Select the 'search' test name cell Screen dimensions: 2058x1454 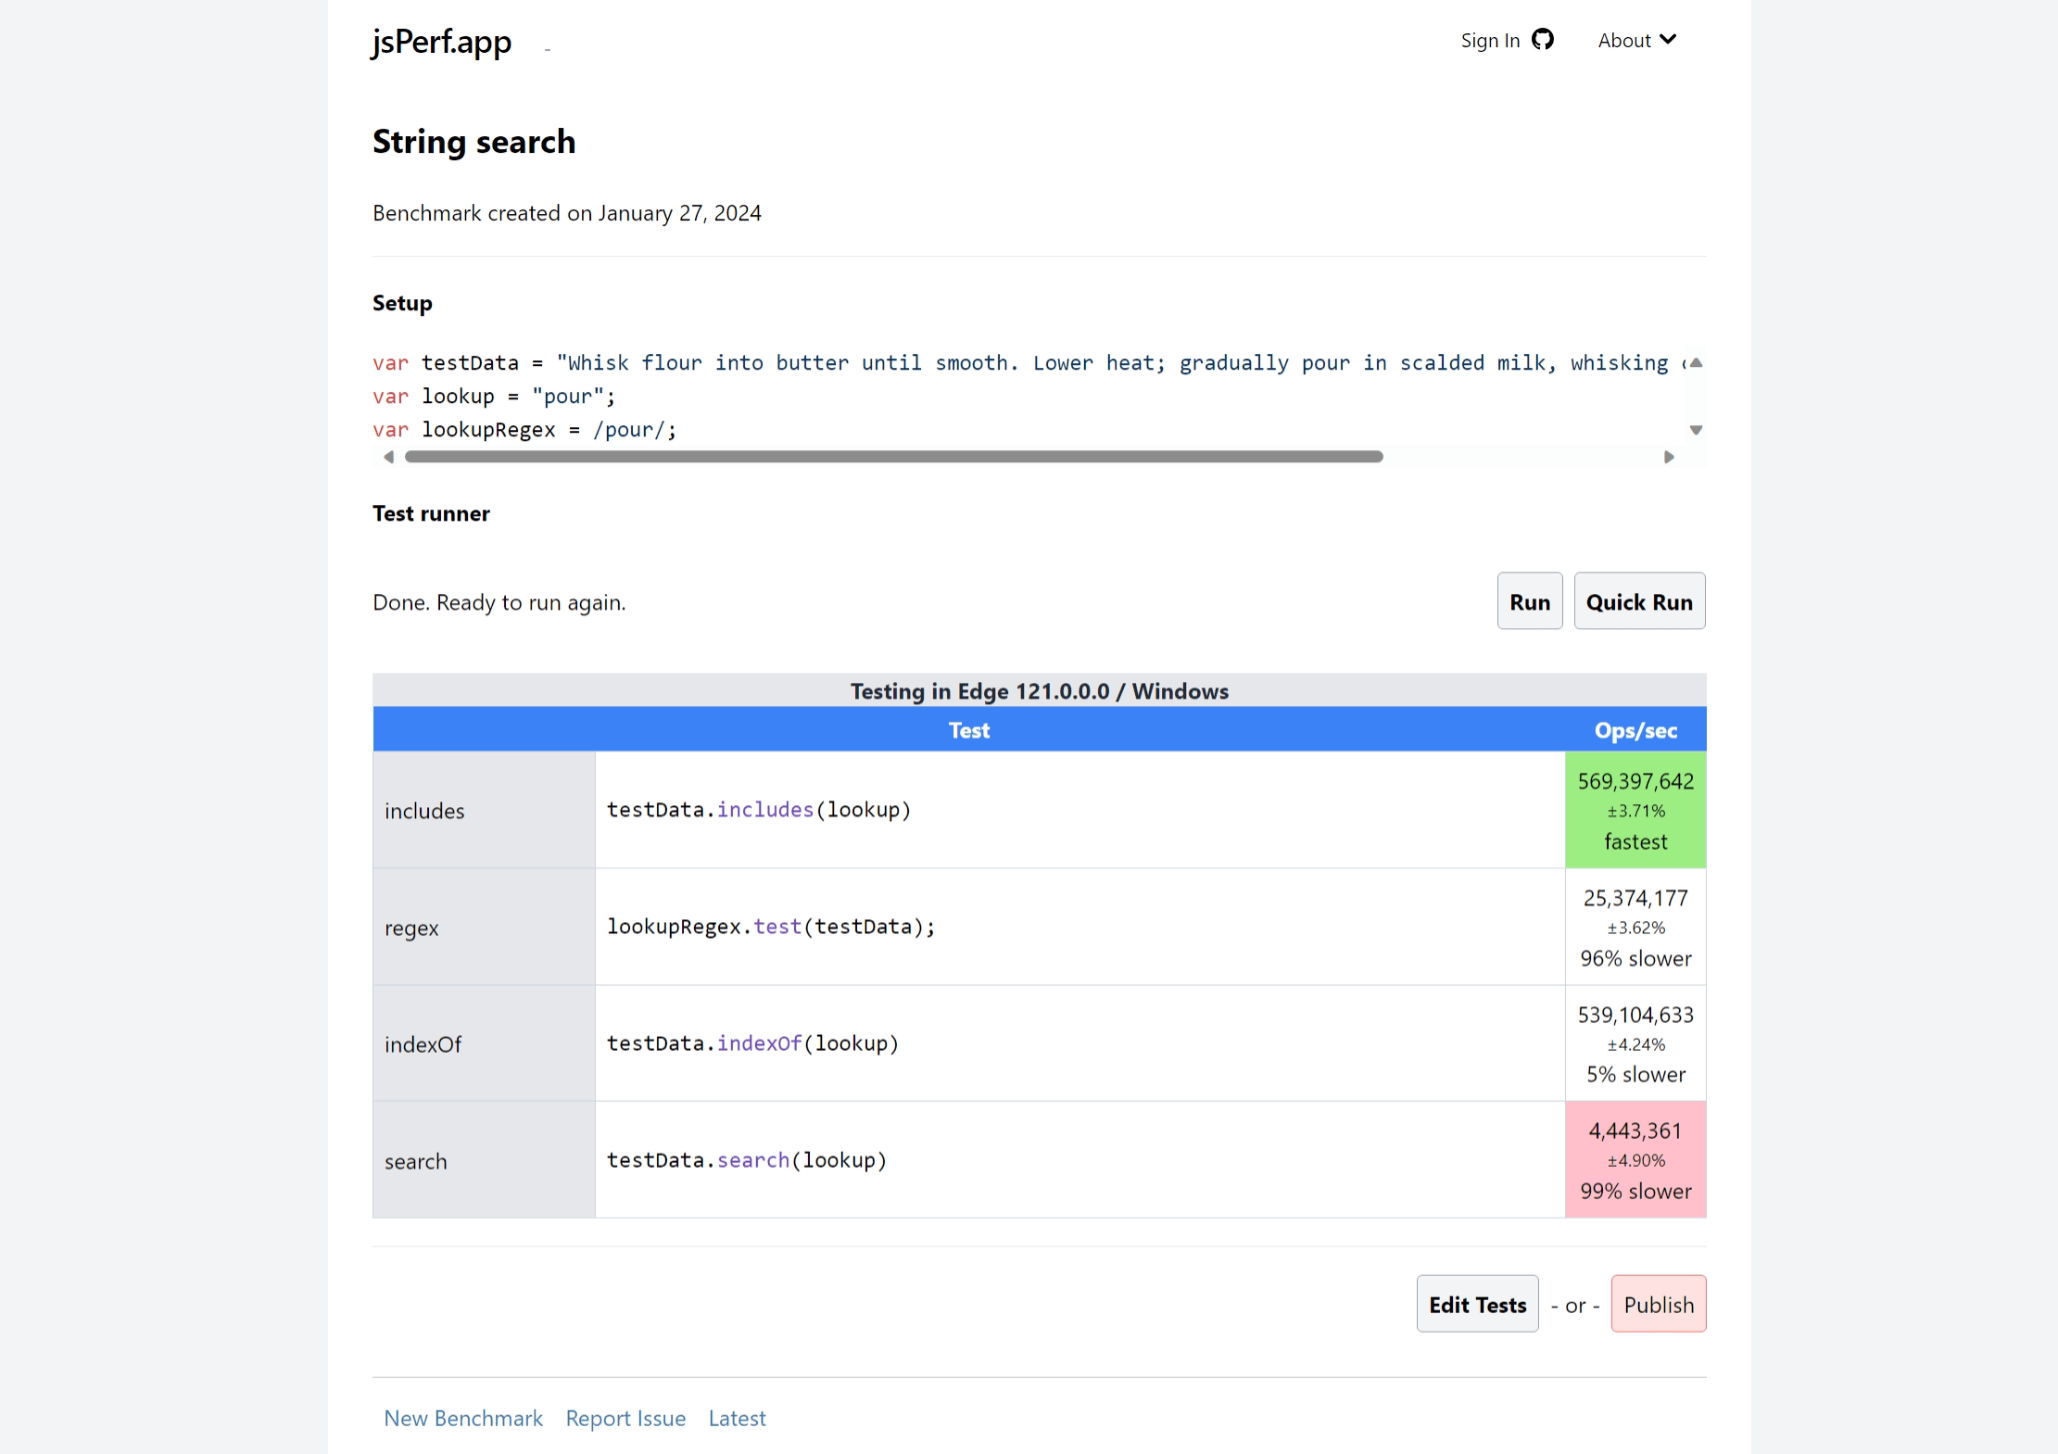click(484, 1160)
